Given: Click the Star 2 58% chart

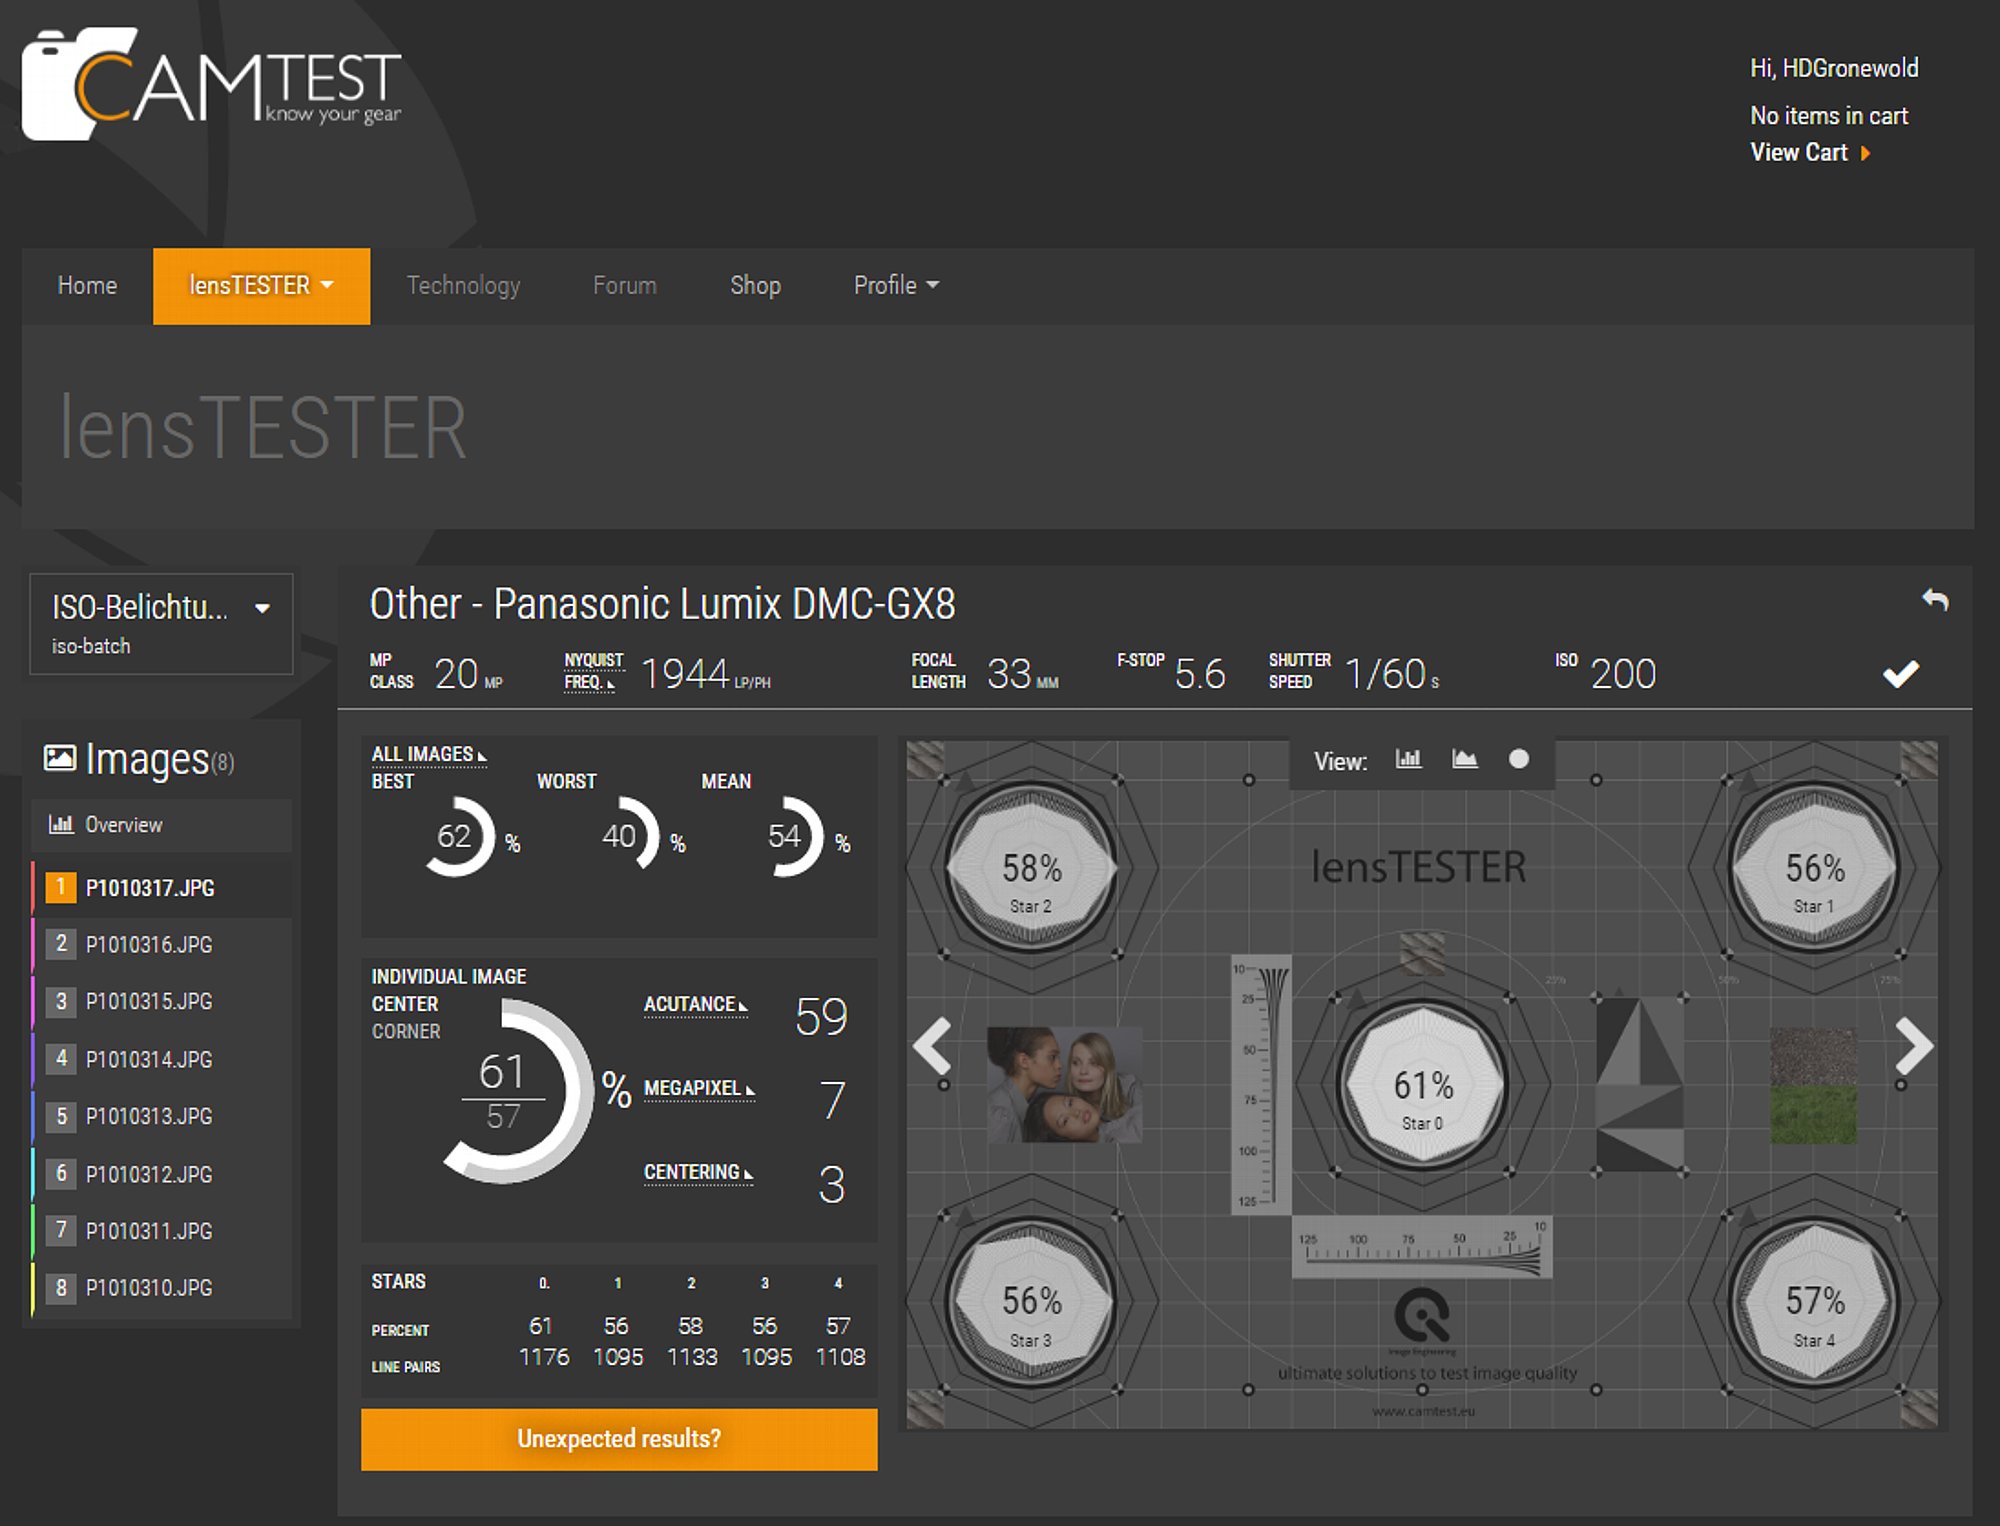Looking at the screenshot, I should coord(1031,868).
